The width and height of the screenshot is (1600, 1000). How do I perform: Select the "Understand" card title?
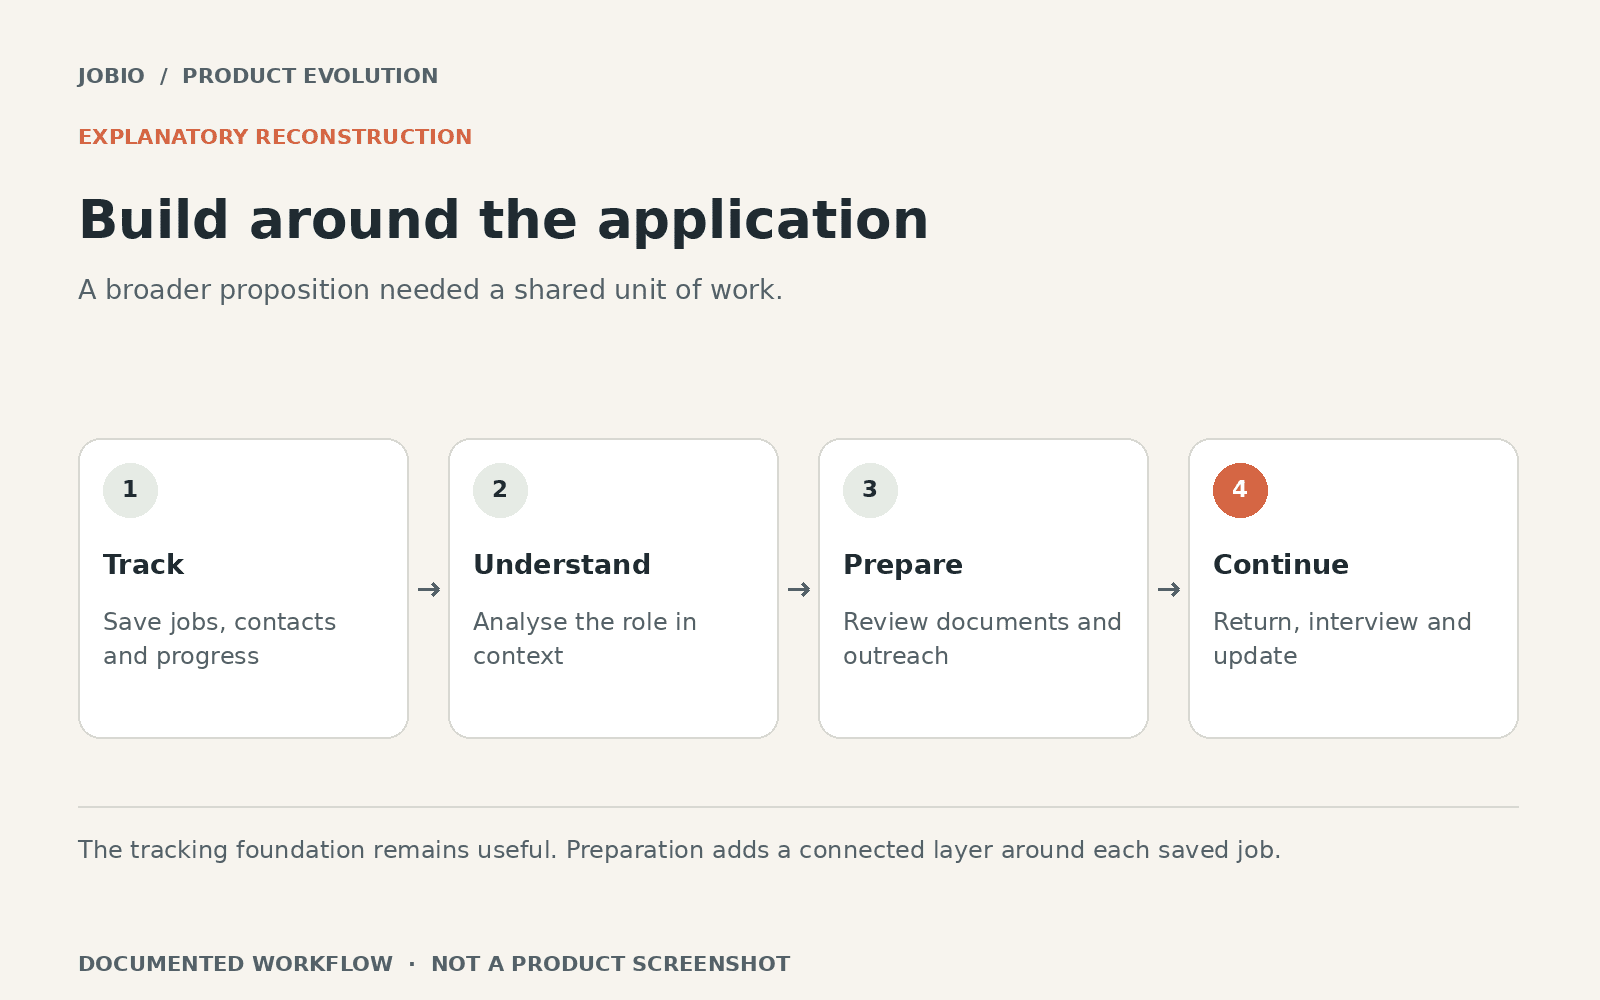[562, 565]
